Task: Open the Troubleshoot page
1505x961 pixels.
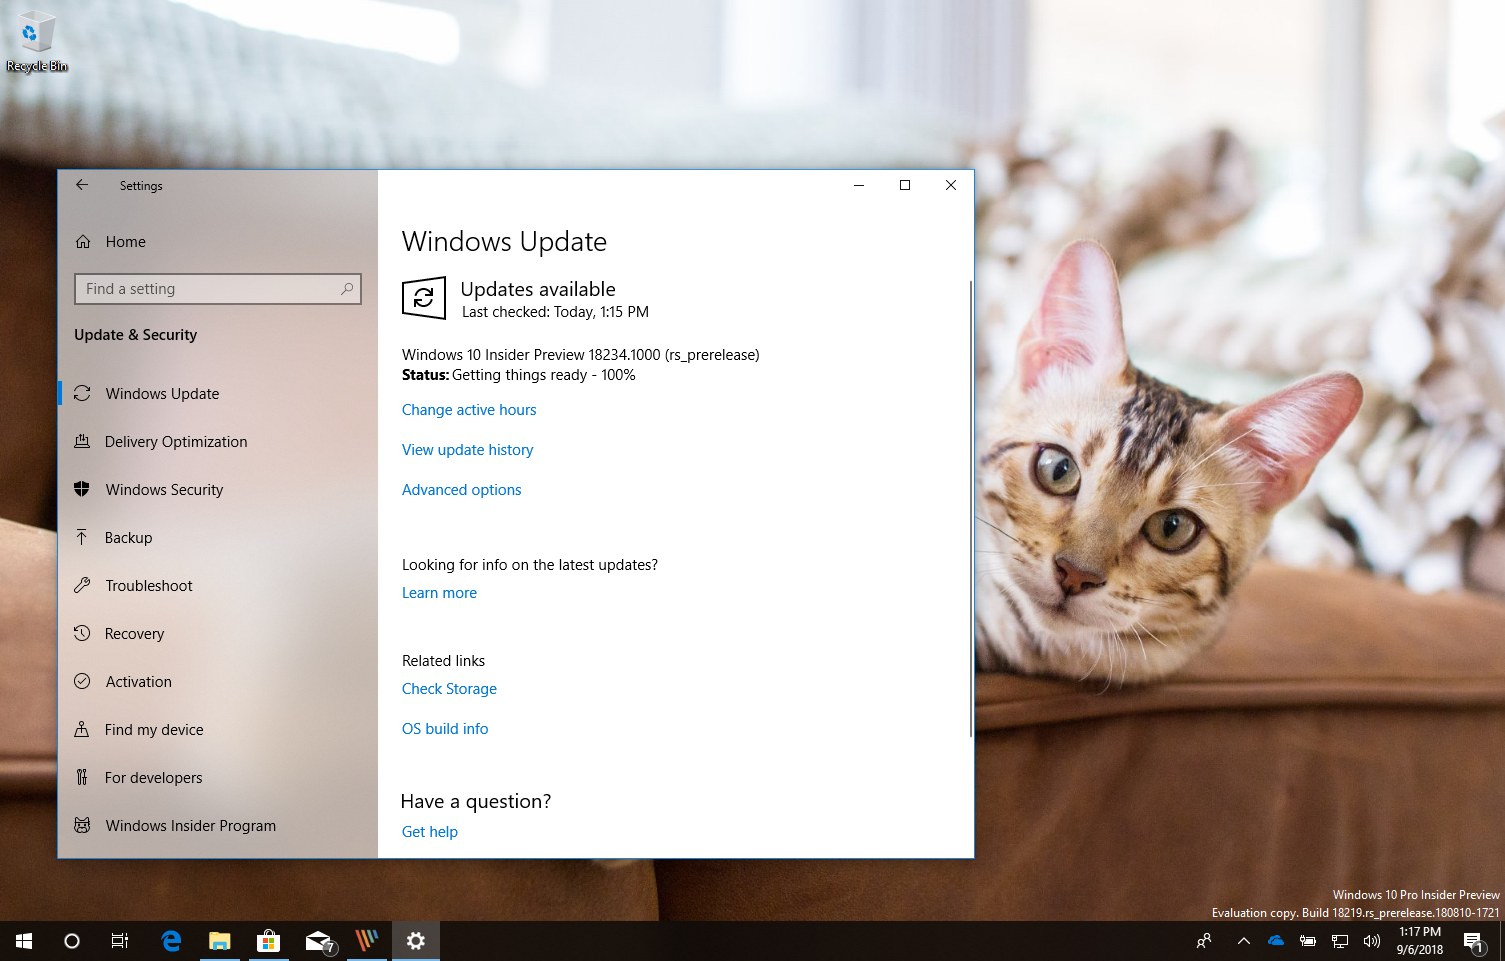Action: pyautogui.click(x=218, y=586)
